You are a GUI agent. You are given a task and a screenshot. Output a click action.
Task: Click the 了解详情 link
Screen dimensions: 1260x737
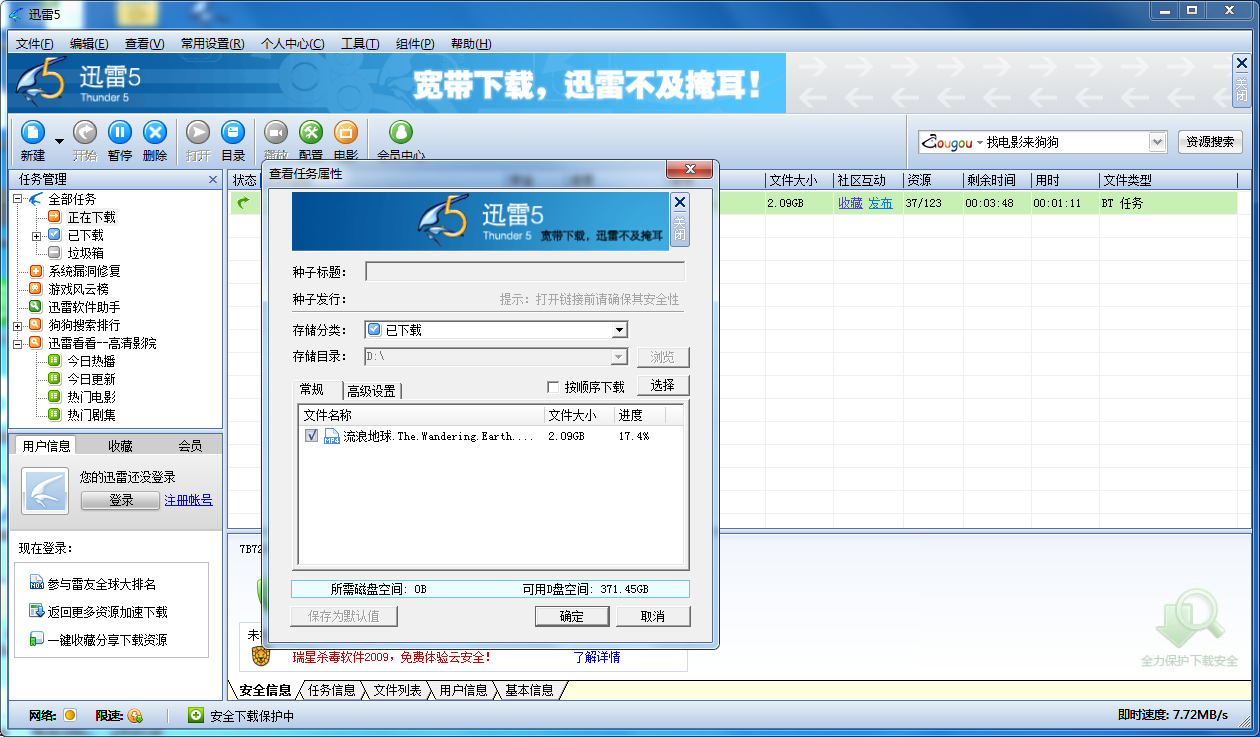pos(596,657)
